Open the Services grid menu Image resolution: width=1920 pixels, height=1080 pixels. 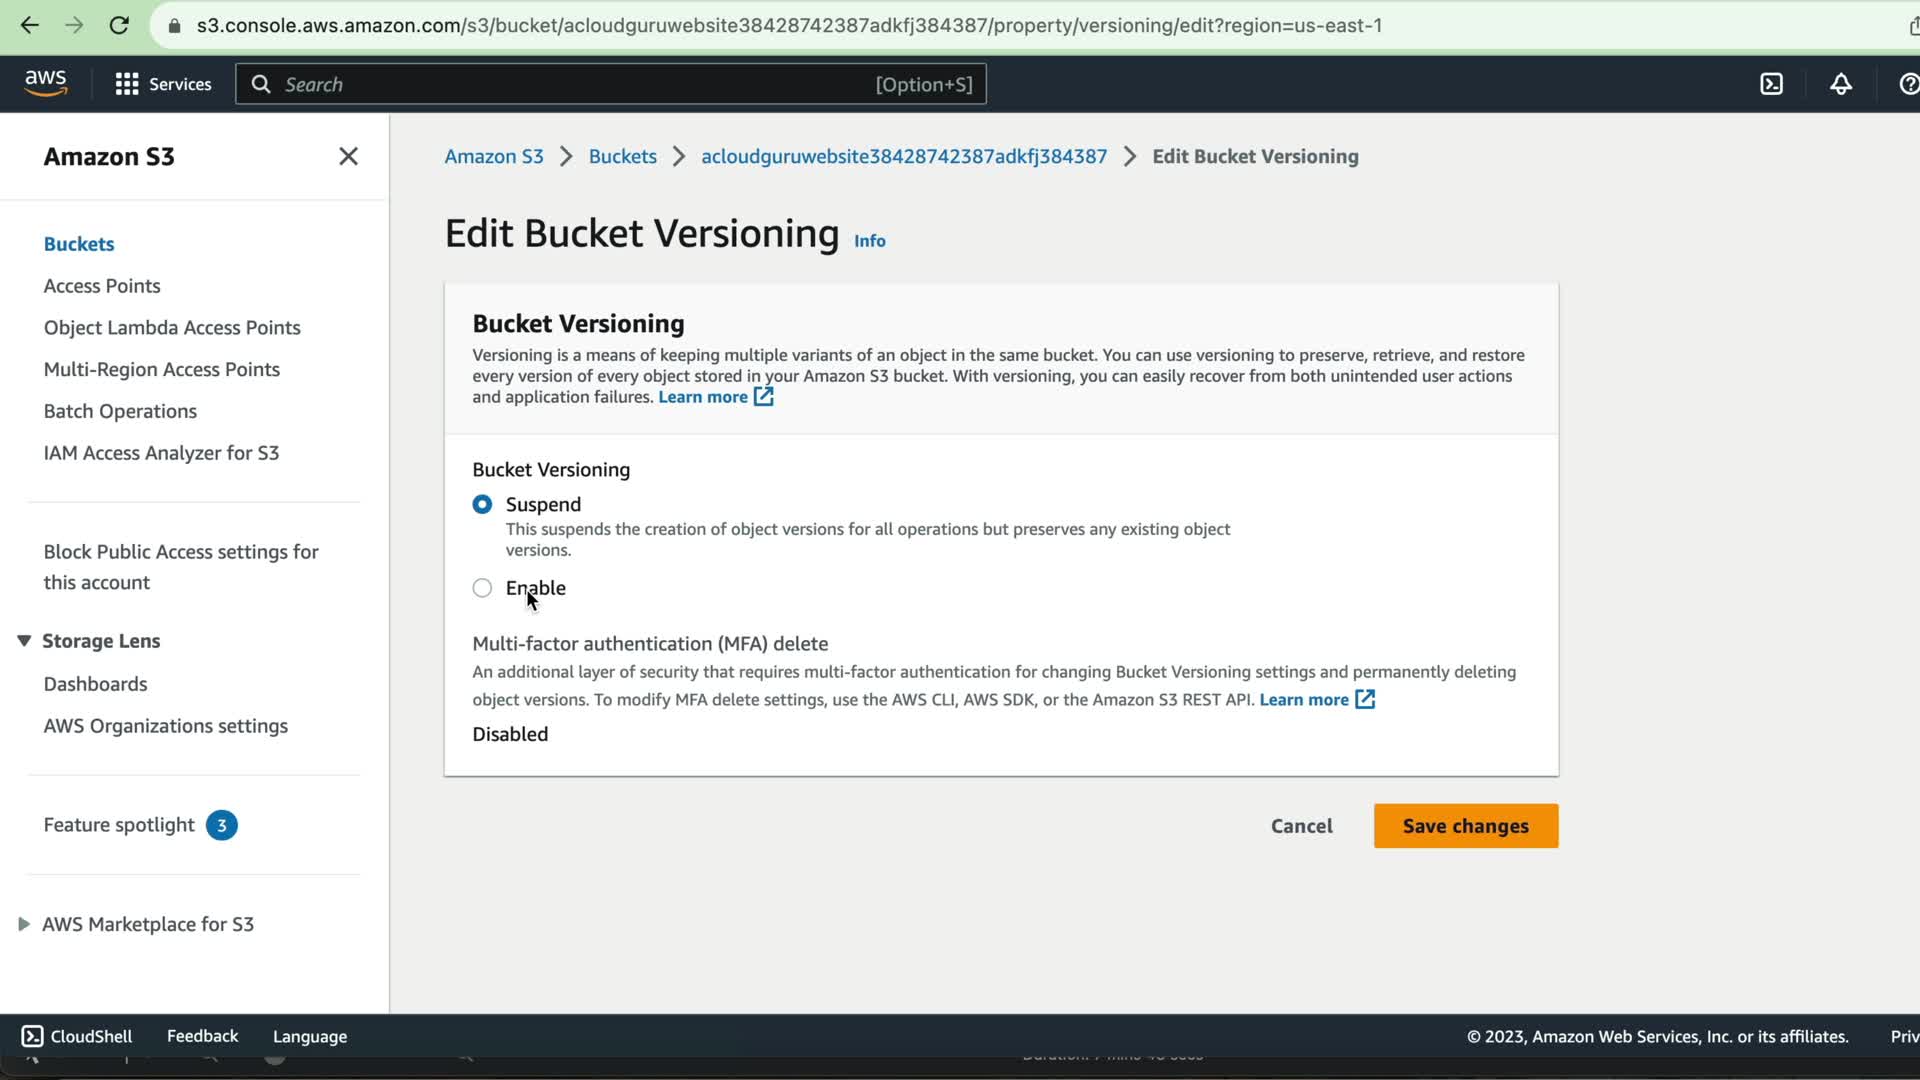coord(164,84)
